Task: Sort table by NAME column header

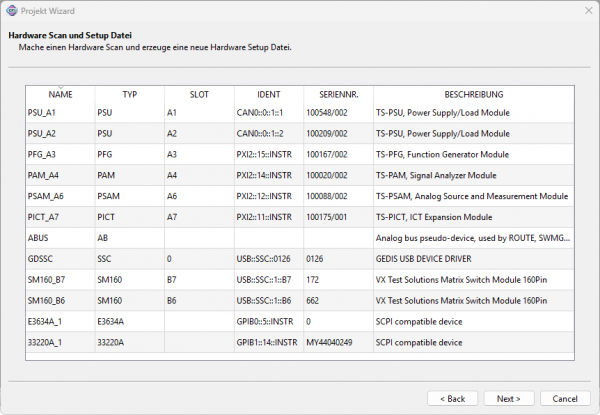Action: tap(60, 94)
